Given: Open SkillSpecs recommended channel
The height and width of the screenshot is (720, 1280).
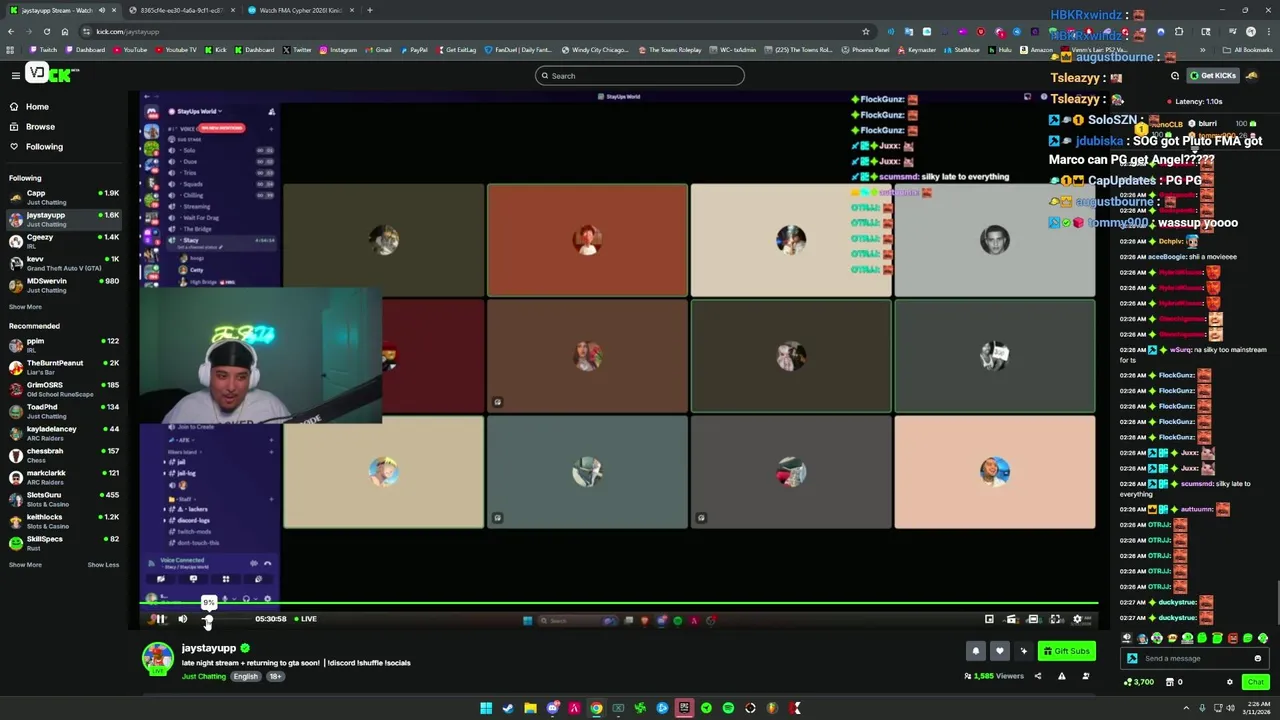Looking at the screenshot, I should [x=64, y=543].
